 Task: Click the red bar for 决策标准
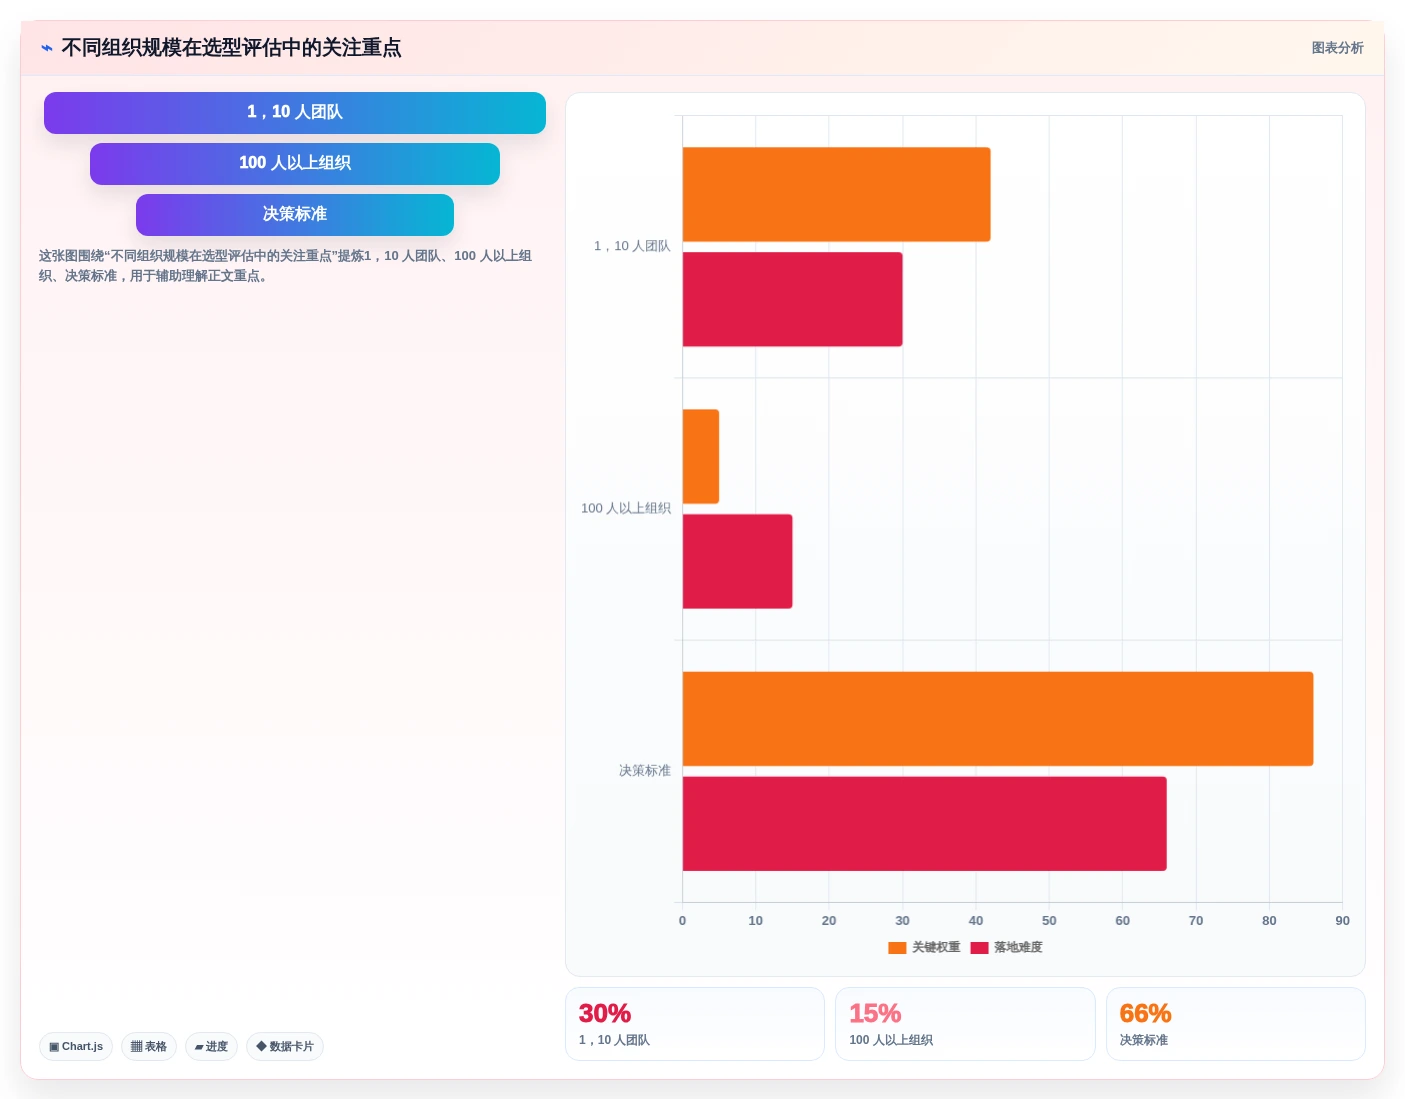point(924,824)
